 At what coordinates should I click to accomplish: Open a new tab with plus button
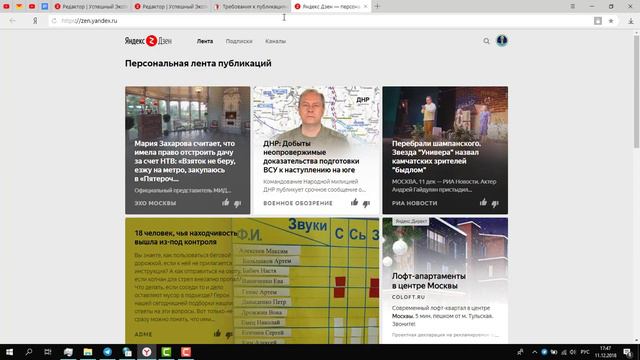click(x=377, y=6)
